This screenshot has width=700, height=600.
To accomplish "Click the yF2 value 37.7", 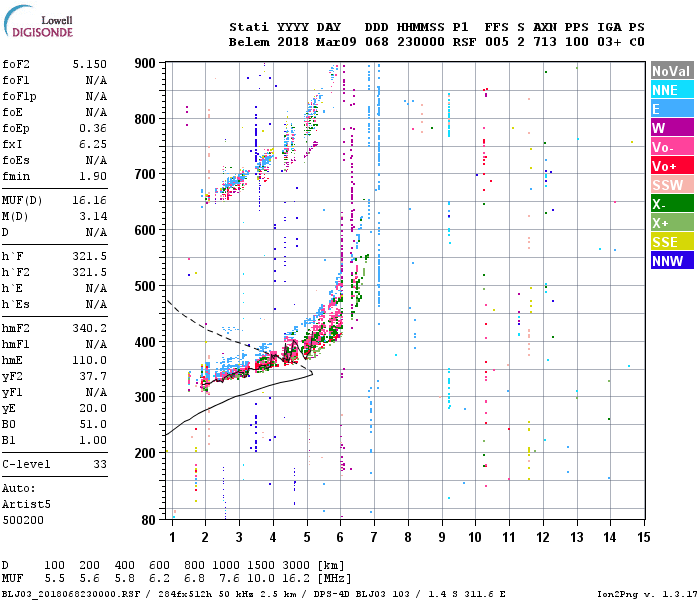I will (93, 376).
